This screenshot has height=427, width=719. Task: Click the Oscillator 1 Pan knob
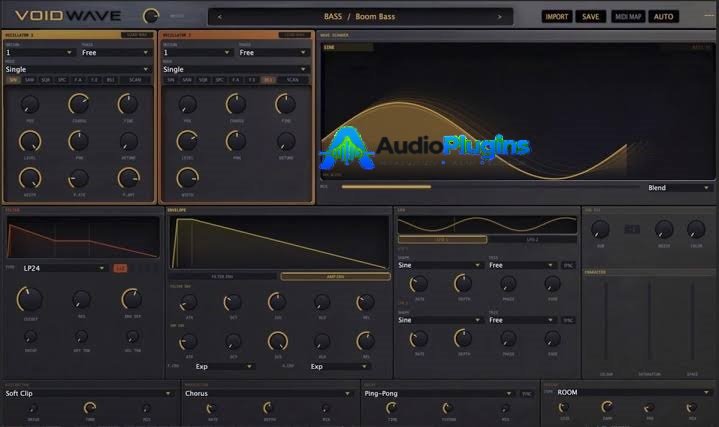79,141
